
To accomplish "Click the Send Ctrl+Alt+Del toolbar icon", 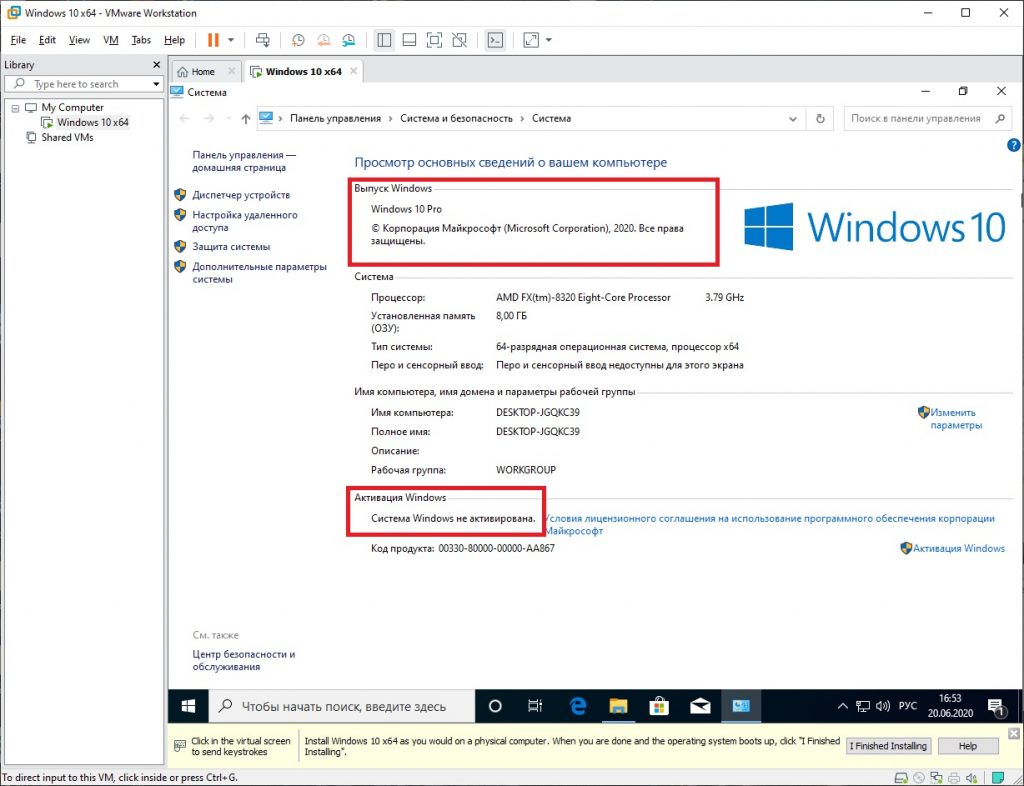I will (x=263, y=40).
